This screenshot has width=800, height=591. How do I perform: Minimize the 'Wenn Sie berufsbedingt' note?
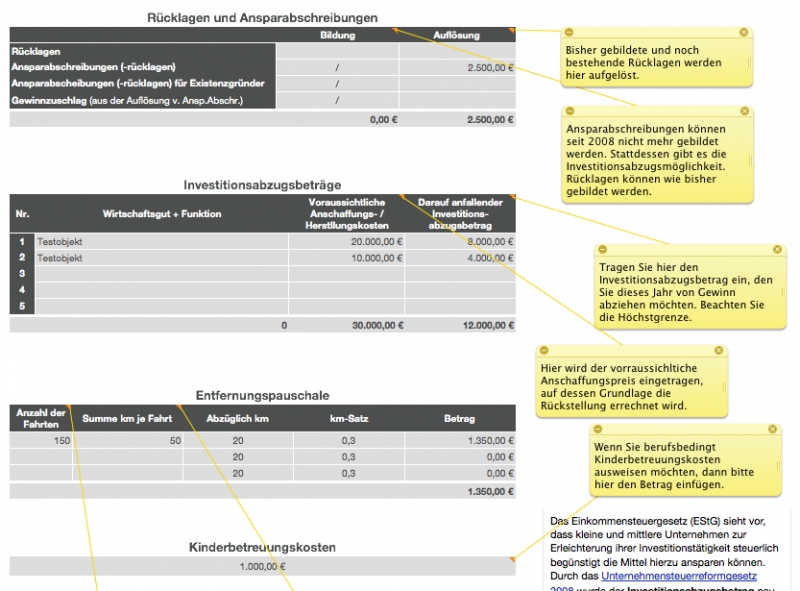[x=598, y=429]
